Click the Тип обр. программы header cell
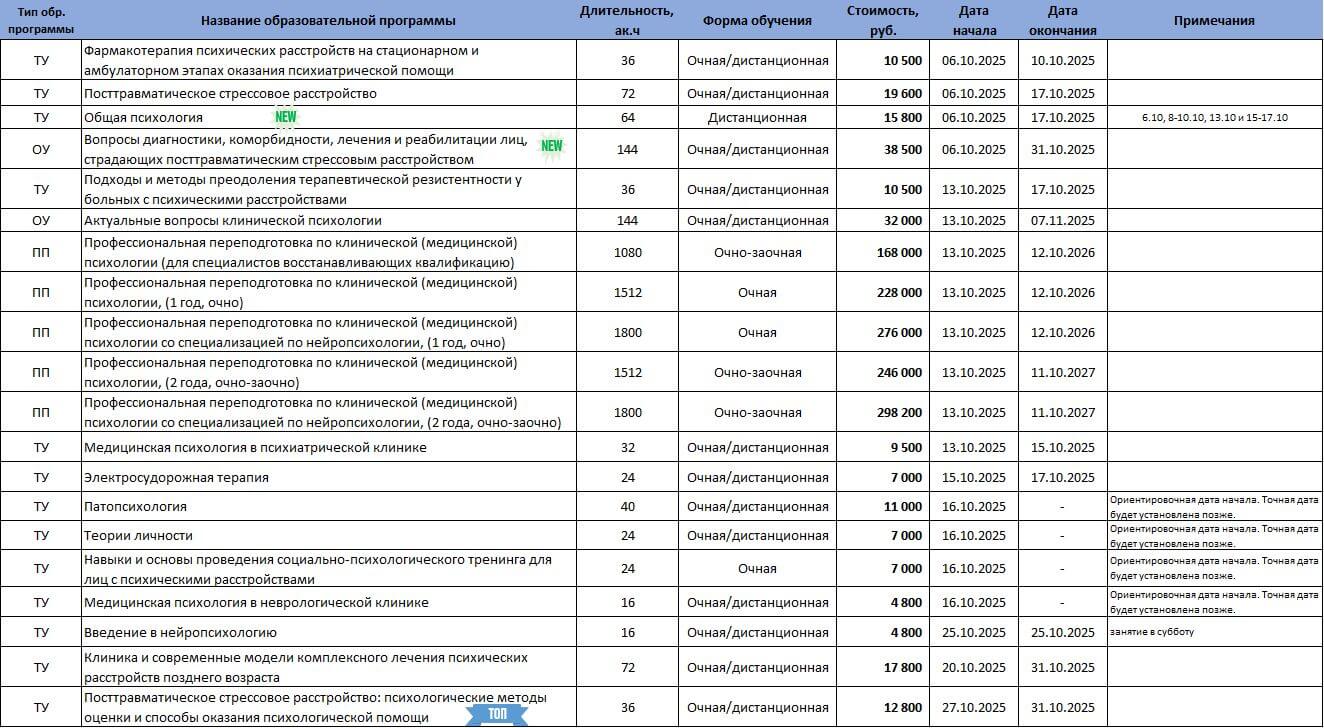The image size is (1324, 728). [x=40, y=21]
